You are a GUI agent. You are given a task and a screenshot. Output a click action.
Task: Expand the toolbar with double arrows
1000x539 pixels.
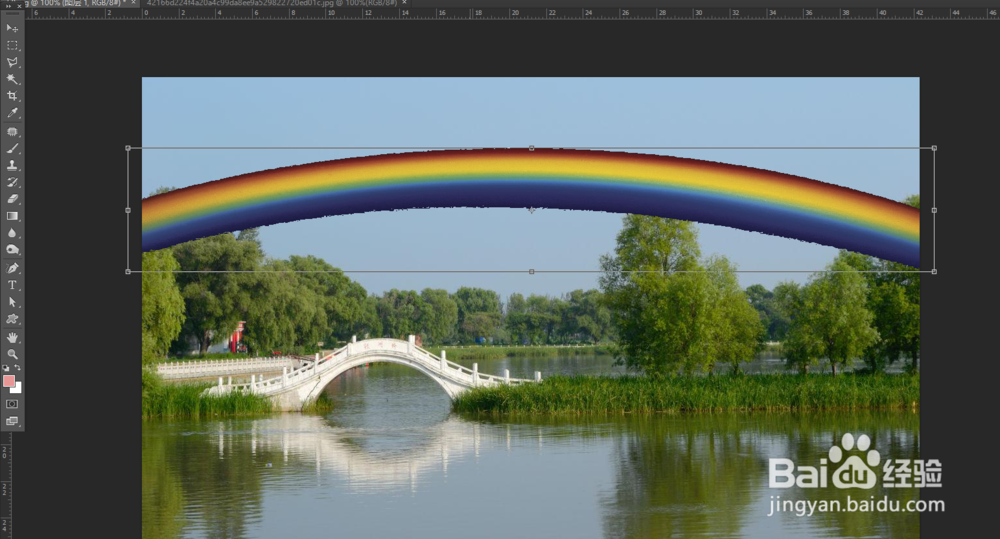9,5
